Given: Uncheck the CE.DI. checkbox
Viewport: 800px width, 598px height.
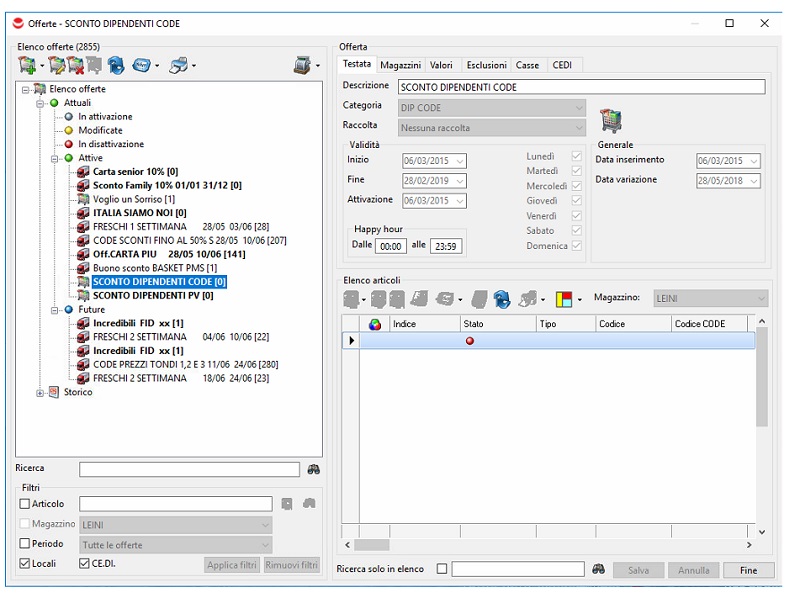Looking at the screenshot, I should point(85,564).
